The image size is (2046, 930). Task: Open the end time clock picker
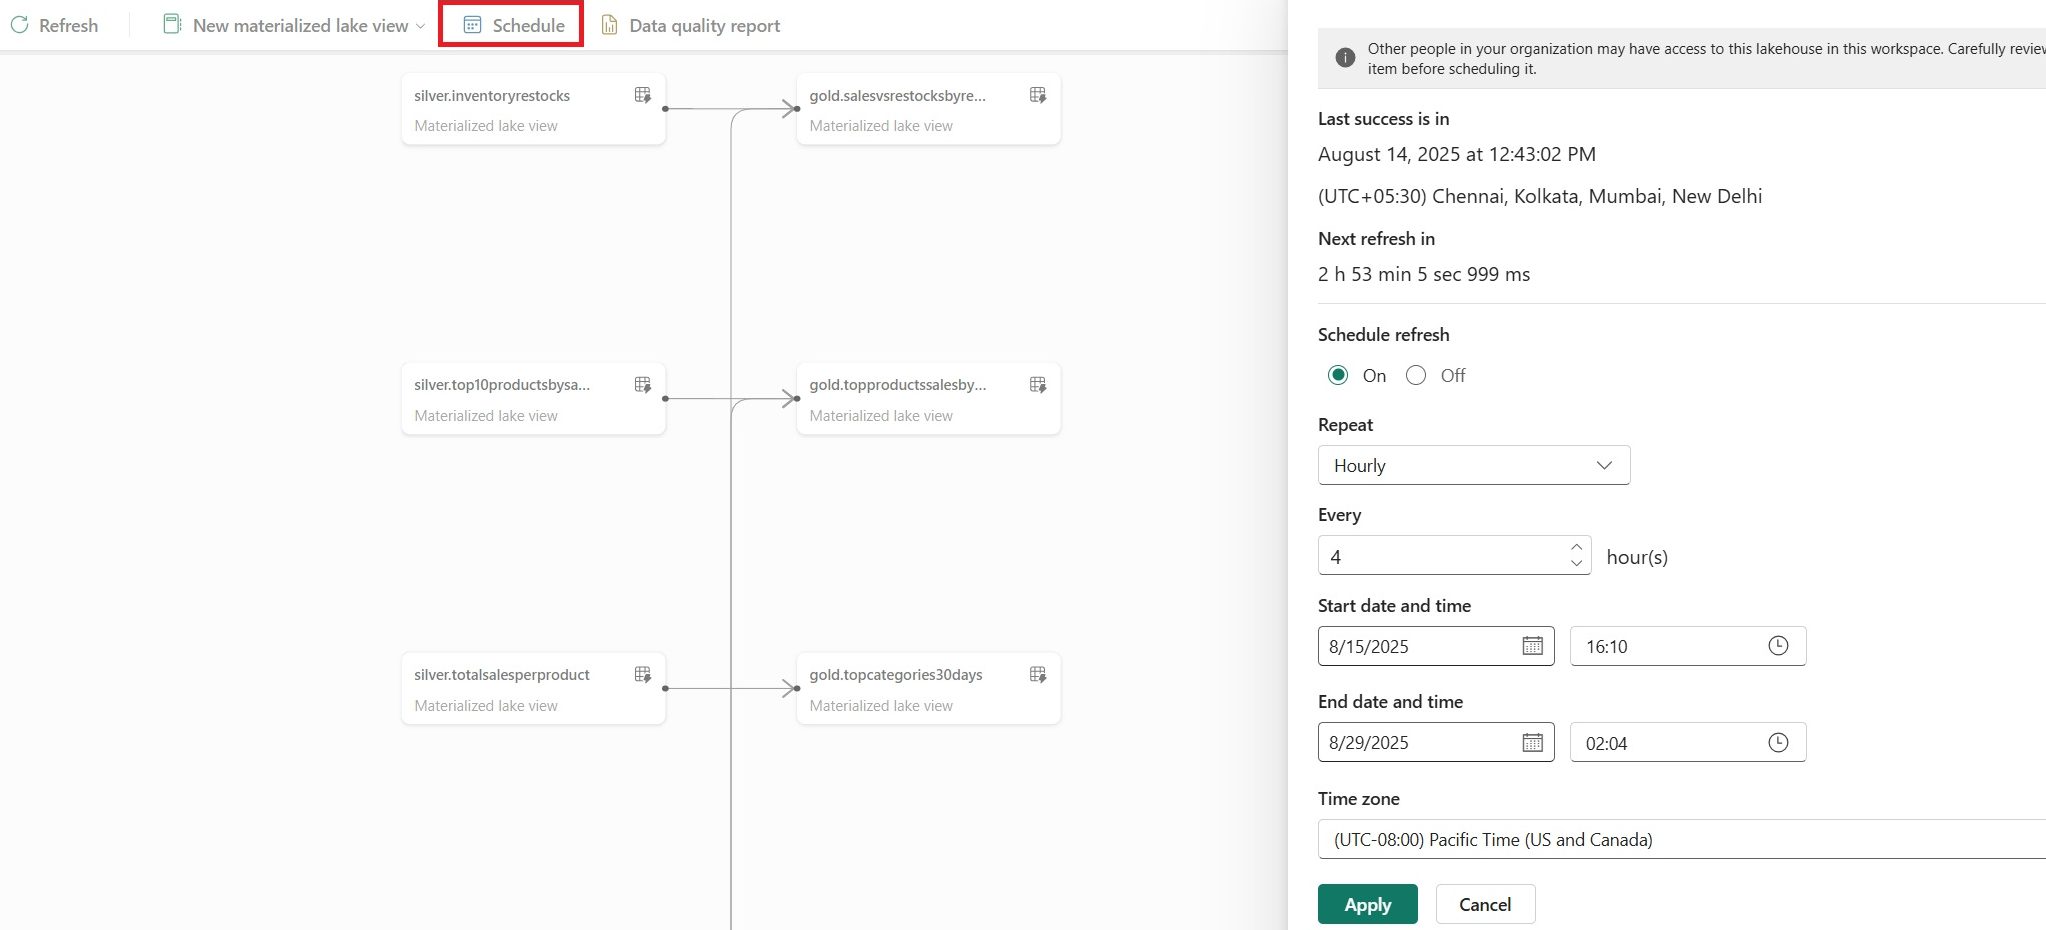click(1777, 742)
